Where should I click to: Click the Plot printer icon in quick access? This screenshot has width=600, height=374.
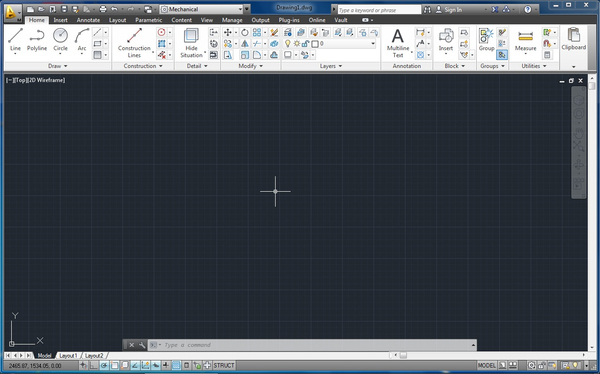pyautogui.click(x=103, y=9)
